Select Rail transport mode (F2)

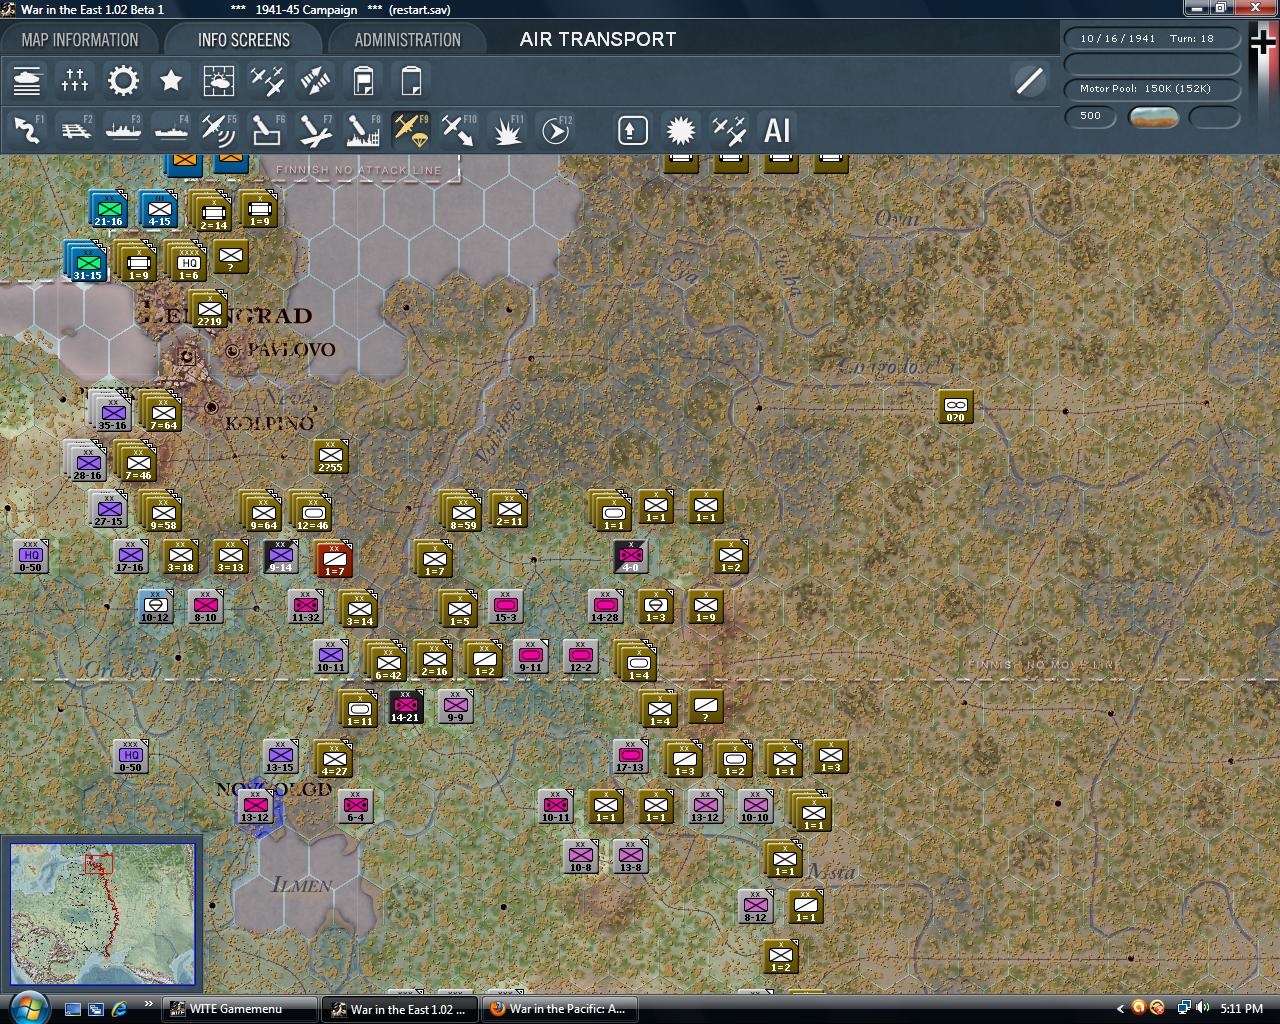(75, 130)
